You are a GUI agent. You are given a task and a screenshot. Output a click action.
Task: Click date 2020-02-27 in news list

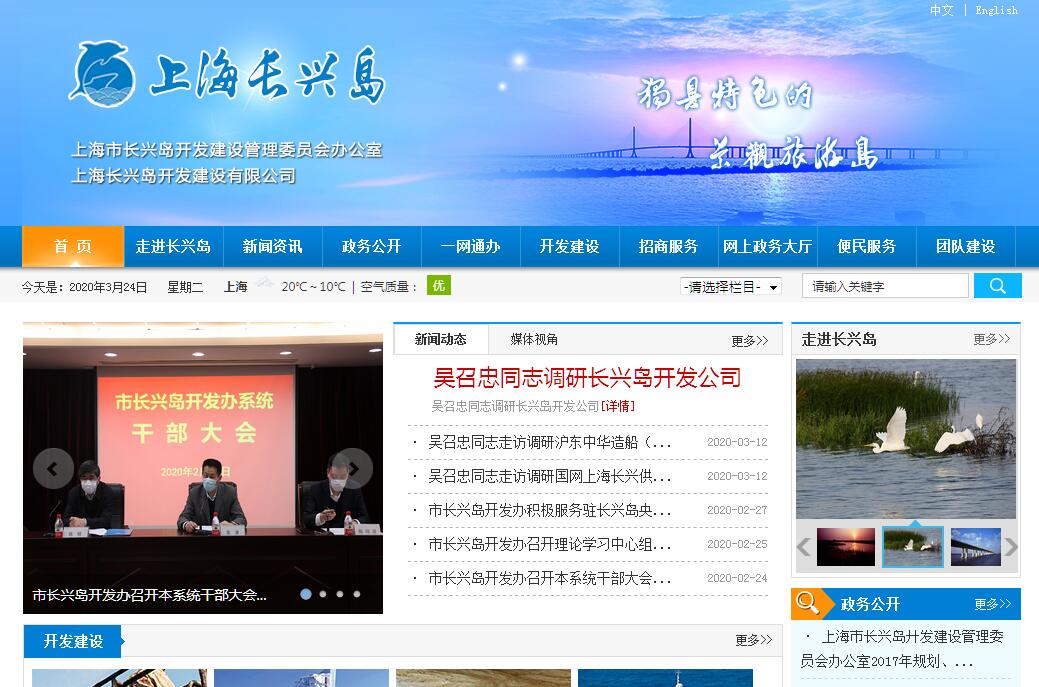tap(737, 510)
